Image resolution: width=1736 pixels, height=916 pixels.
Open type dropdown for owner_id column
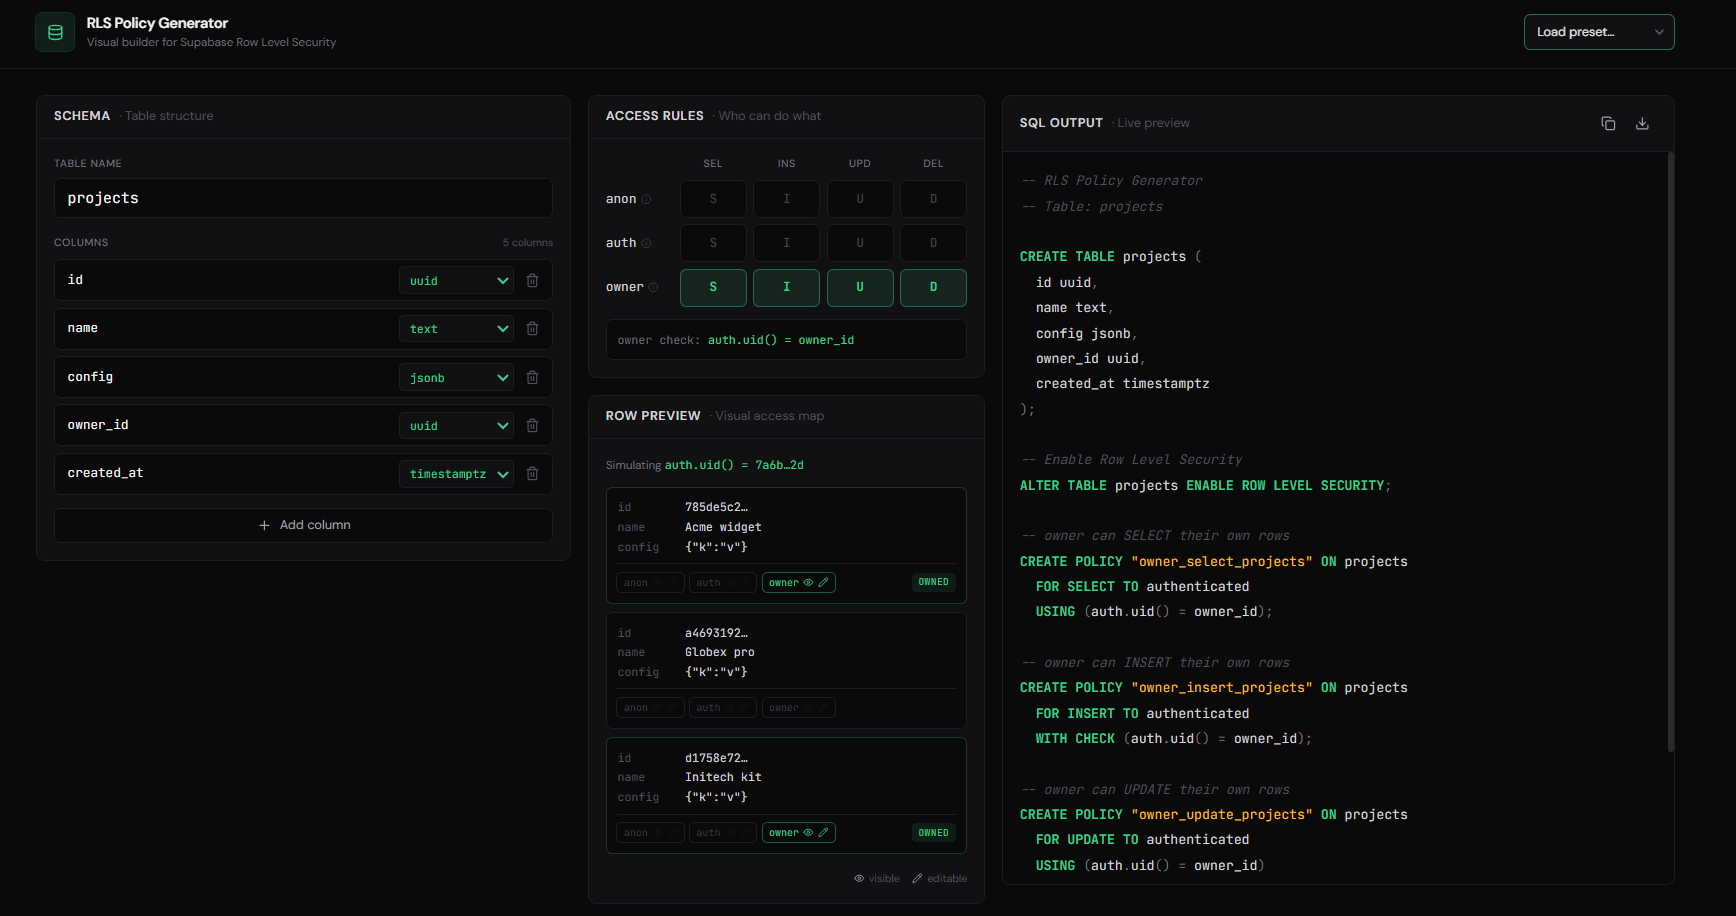tap(456, 426)
